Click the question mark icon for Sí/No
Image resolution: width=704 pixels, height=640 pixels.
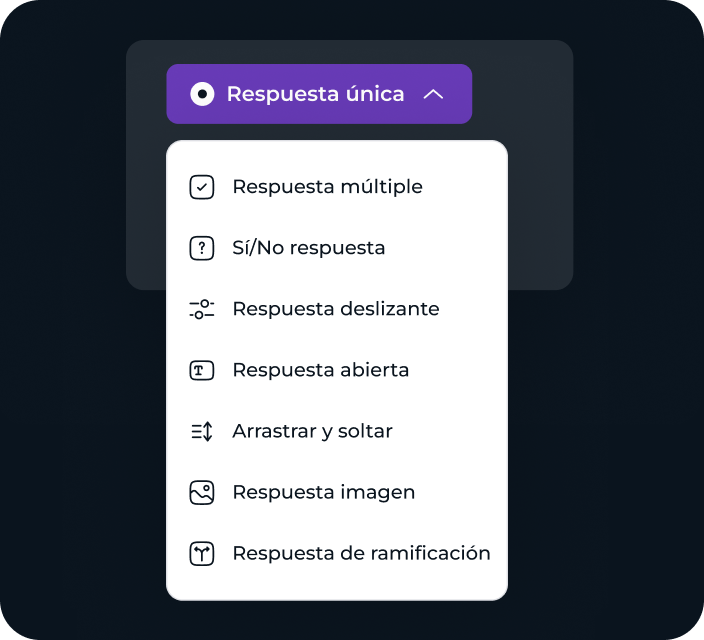tap(202, 248)
